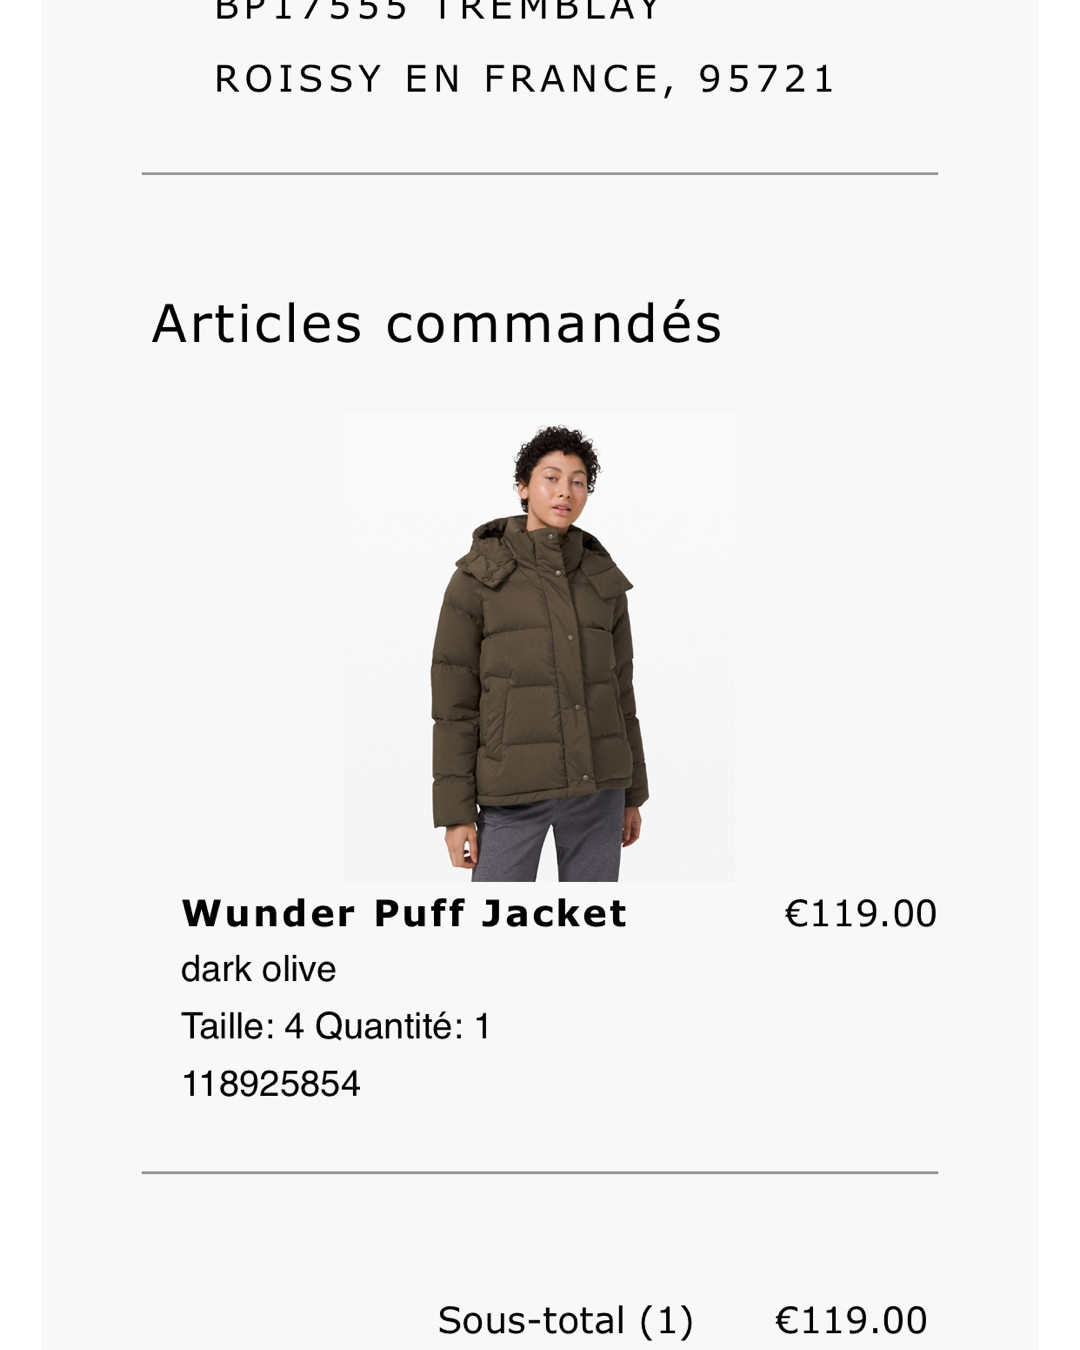Click the jacket hood in the photo
Image resolution: width=1080 pixels, height=1350 pixels.
pyautogui.click(x=484, y=553)
